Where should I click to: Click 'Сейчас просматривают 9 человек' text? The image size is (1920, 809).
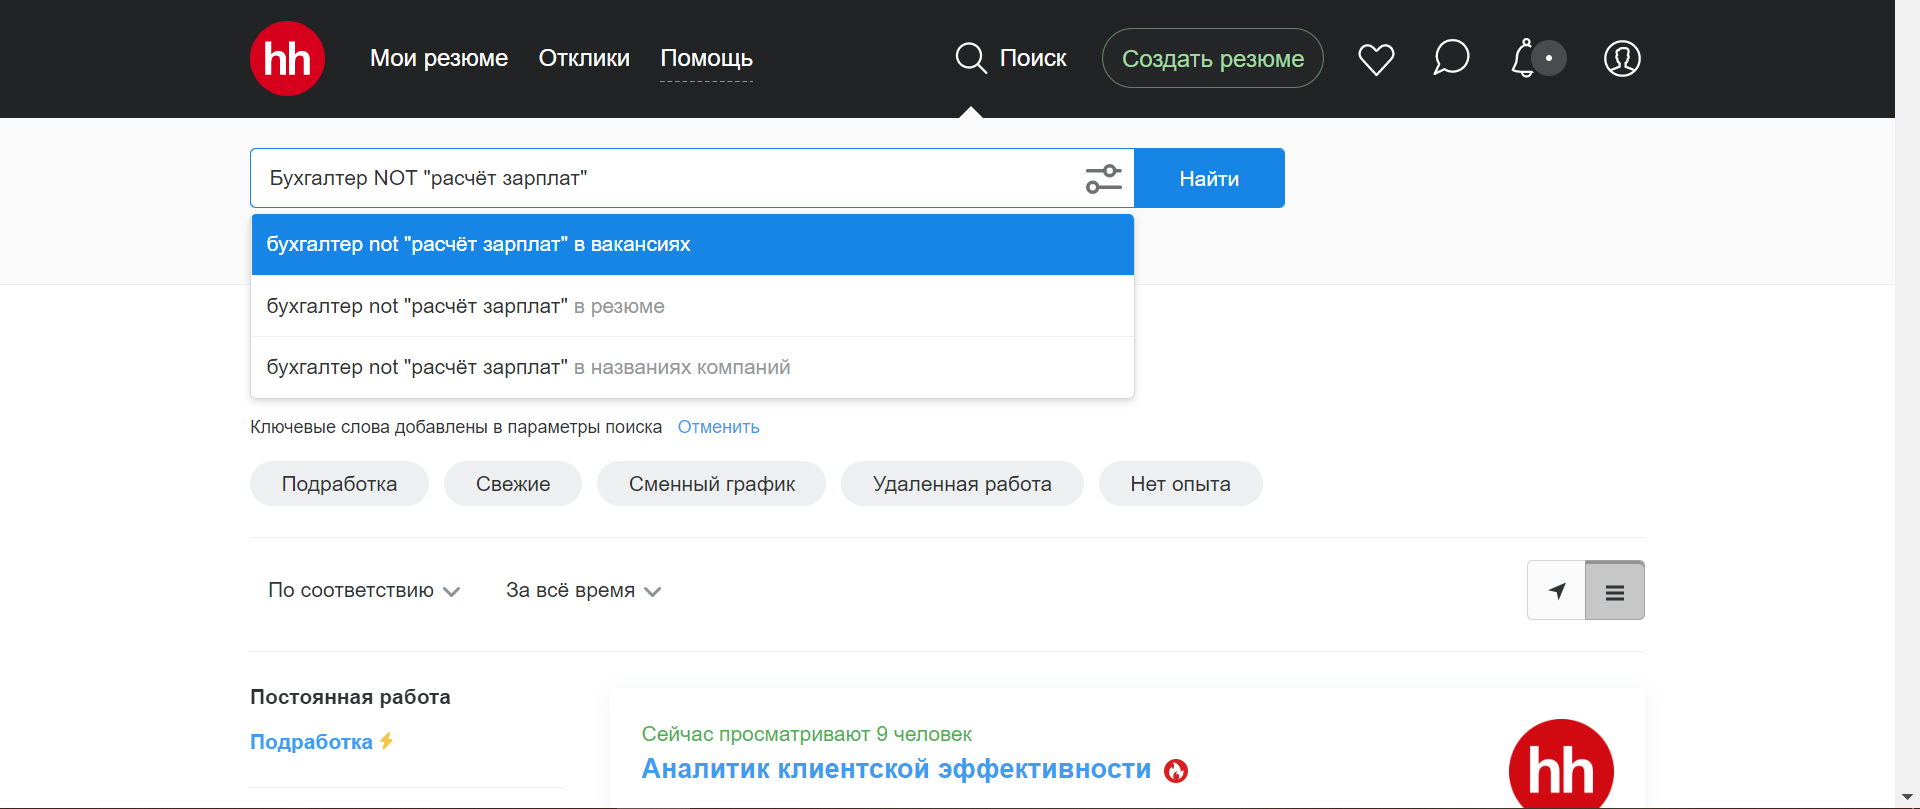tap(806, 734)
